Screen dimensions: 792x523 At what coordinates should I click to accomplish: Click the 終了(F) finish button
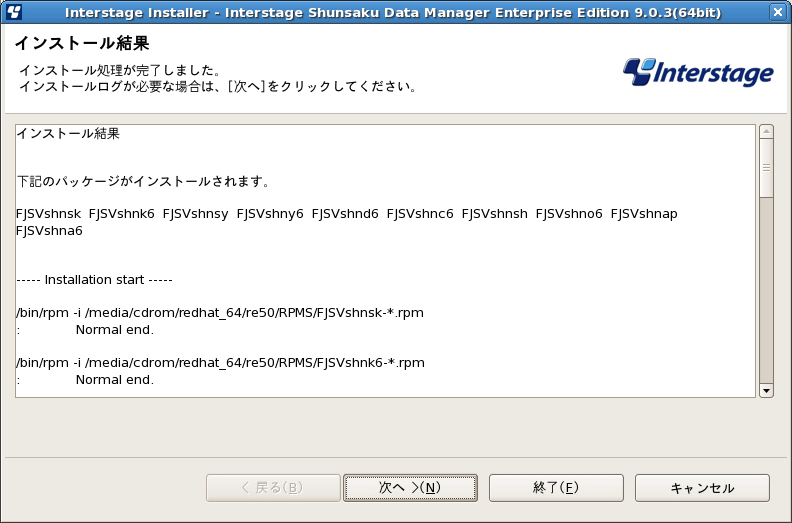tap(556, 488)
